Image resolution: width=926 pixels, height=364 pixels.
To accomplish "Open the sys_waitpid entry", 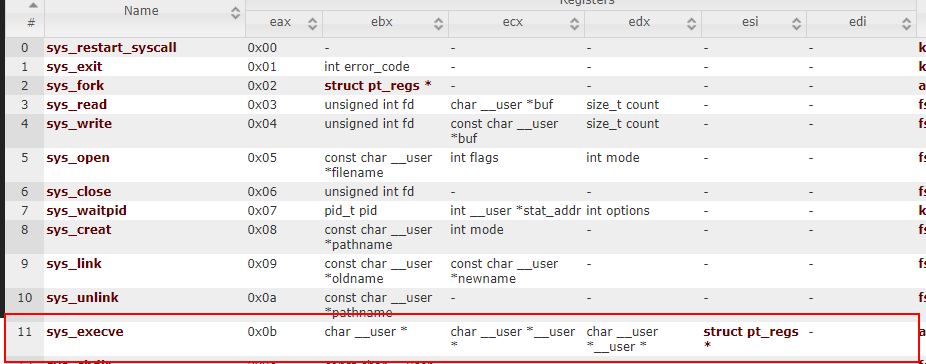I will [87, 210].
